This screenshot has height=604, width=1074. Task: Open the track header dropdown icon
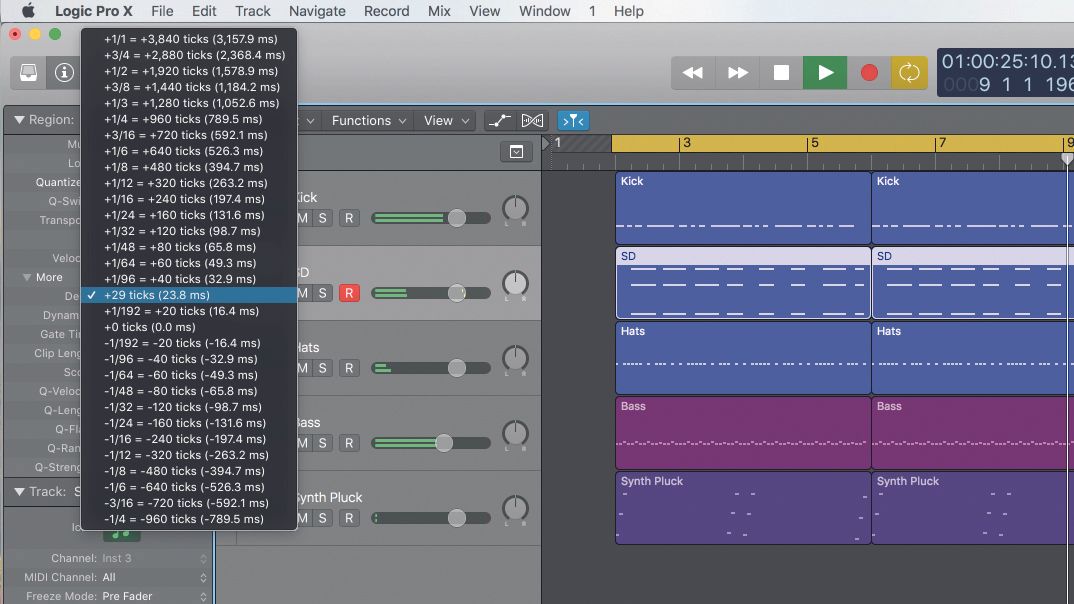(x=516, y=151)
